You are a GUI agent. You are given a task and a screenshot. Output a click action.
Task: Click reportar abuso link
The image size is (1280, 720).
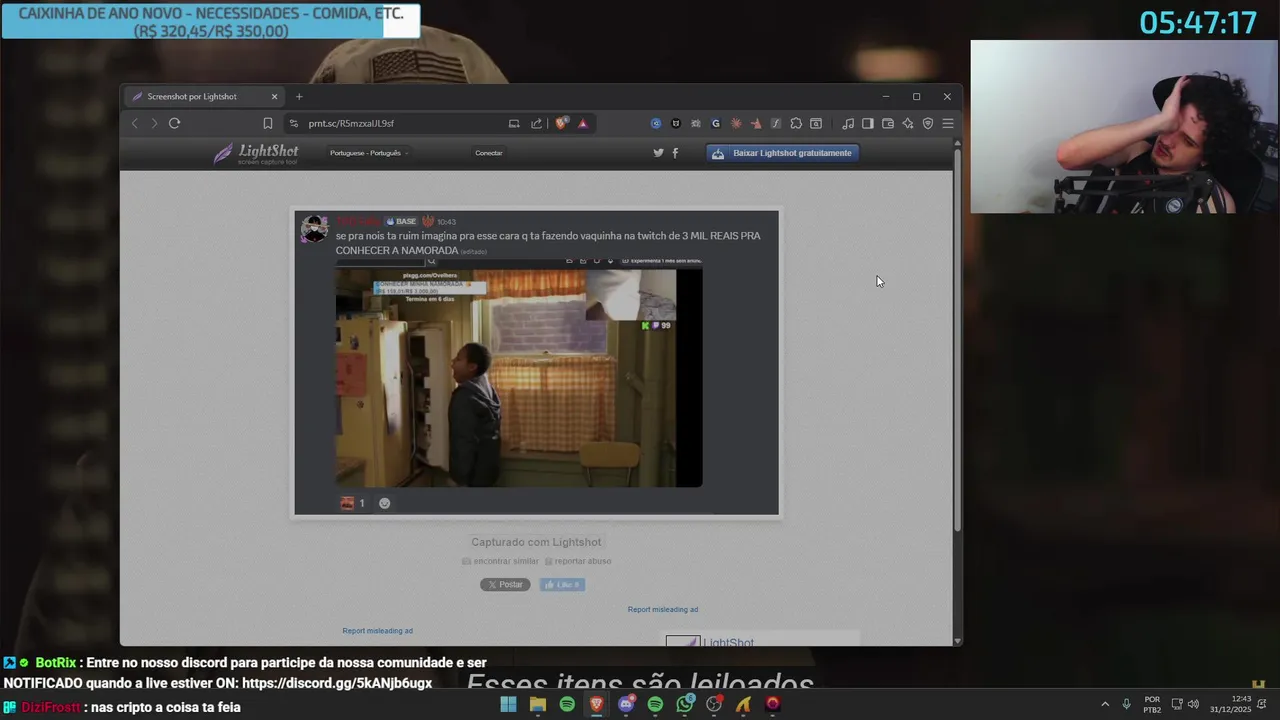click(x=578, y=561)
